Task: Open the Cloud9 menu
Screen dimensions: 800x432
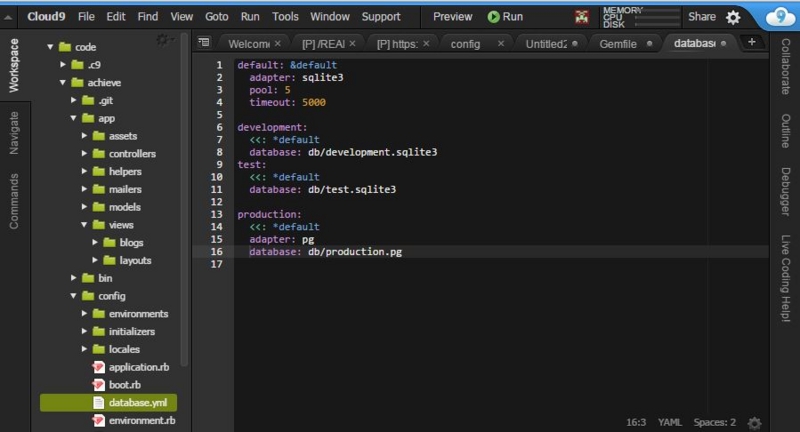Action: point(46,17)
